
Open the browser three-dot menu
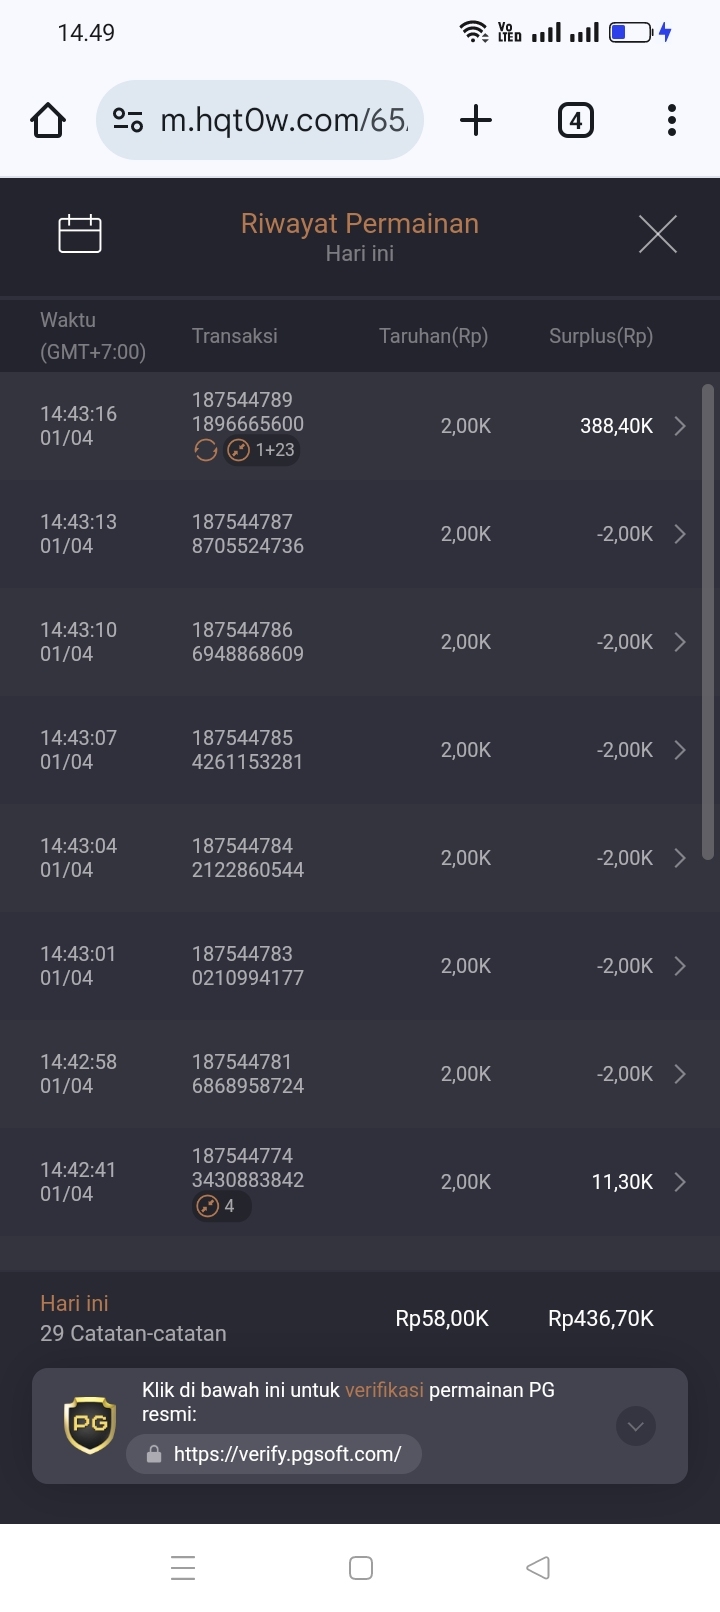click(x=672, y=120)
